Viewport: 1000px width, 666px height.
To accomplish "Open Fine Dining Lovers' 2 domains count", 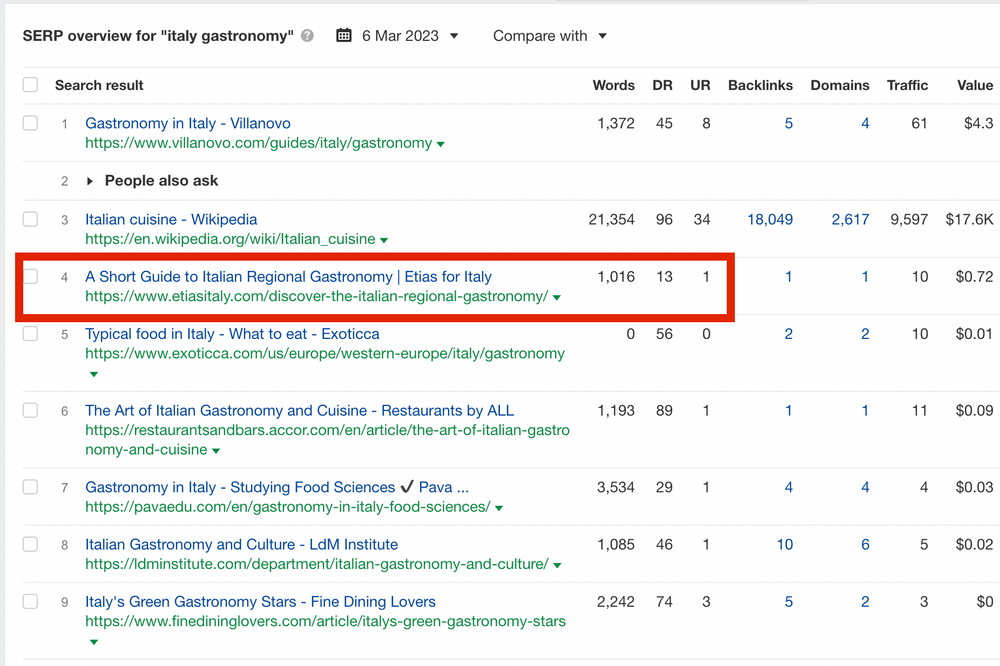I will click(x=865, y=602).
